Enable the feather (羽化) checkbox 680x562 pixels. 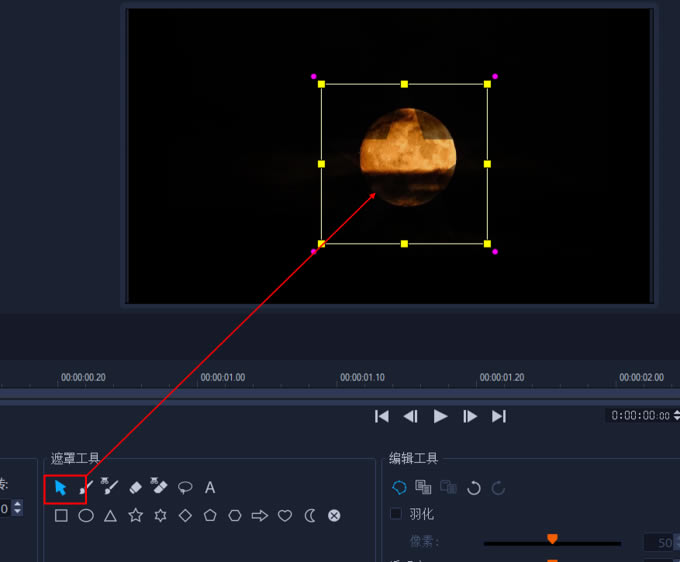pyautogui.click(x=396, y=514)
